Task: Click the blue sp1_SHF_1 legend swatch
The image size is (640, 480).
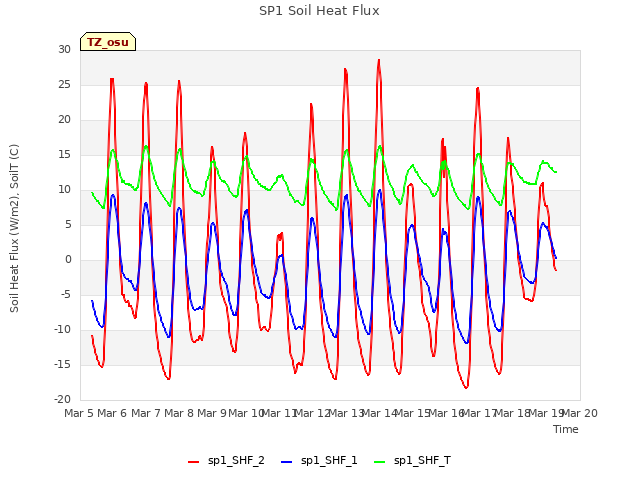Action: (x=287, y=462)
